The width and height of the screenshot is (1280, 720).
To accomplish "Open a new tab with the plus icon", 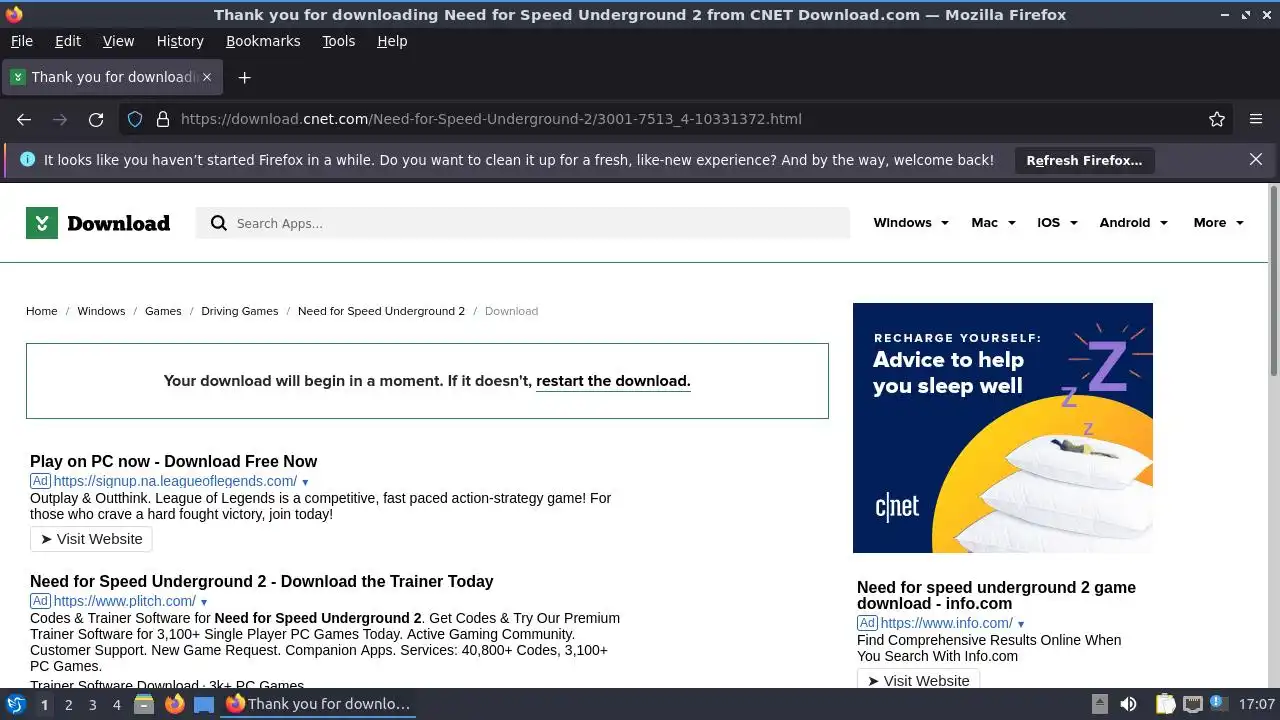I will (244, 77).
